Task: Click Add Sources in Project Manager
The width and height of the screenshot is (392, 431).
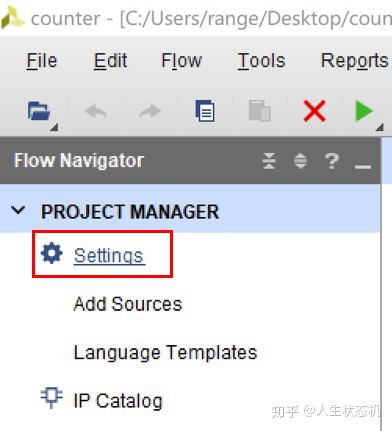Action: point(128,304)
